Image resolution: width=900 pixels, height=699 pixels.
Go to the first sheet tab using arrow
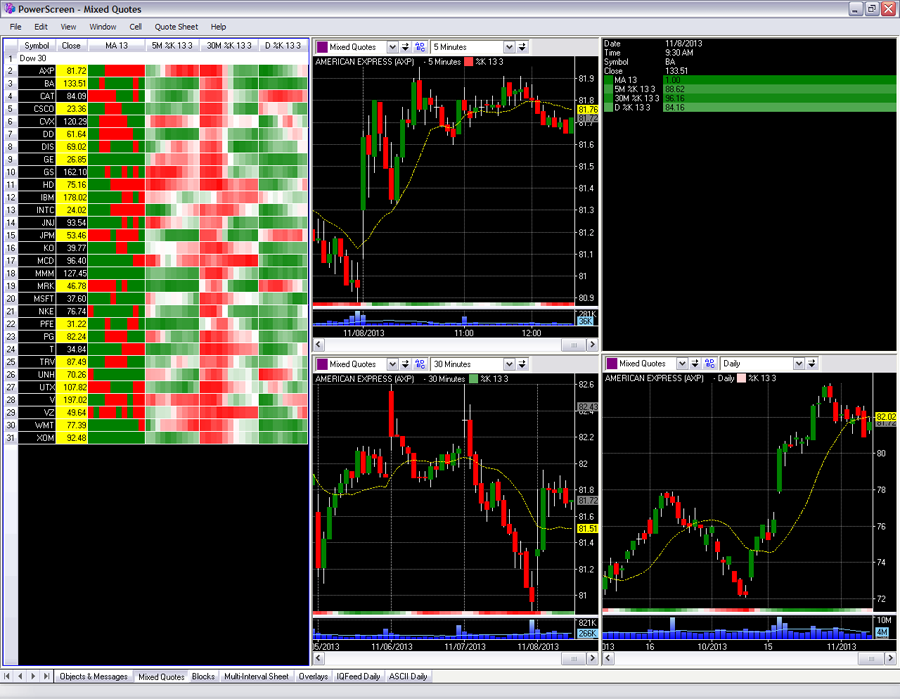coord(7,677)
